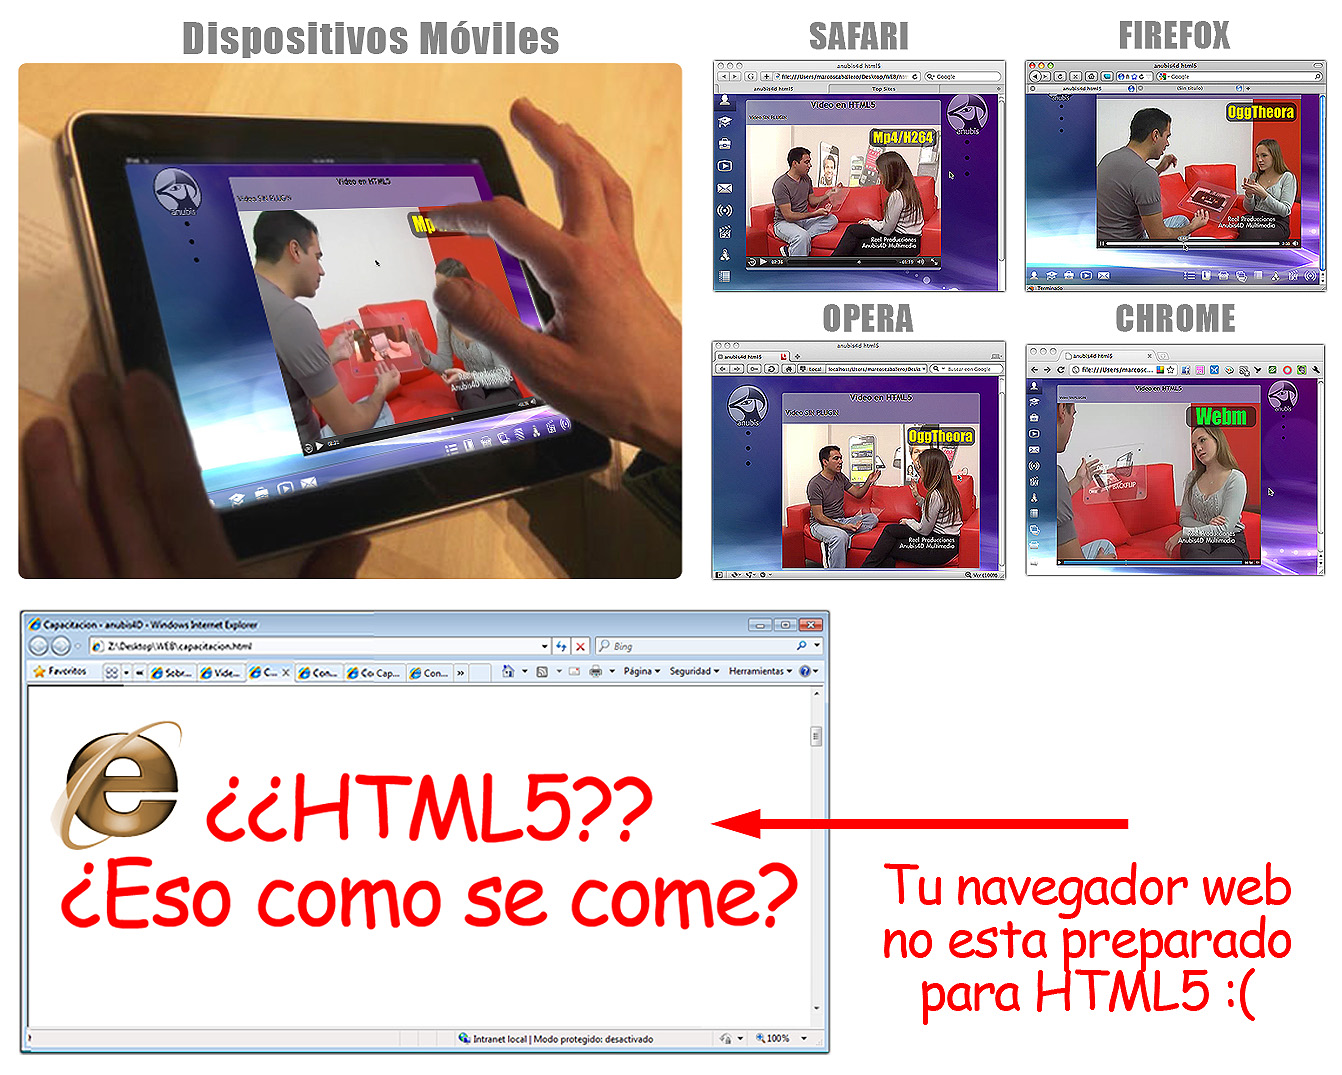This screenshot has width=1342, height=1075.
Task: Click the home icon in IE command bar
Action: coord(508,672)
